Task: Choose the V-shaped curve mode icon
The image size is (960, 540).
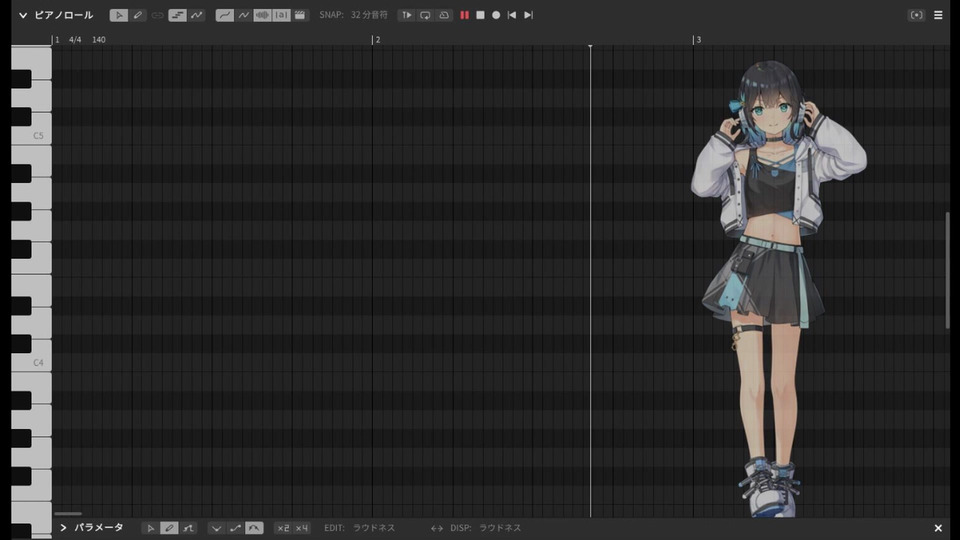Action: point(216,528)
